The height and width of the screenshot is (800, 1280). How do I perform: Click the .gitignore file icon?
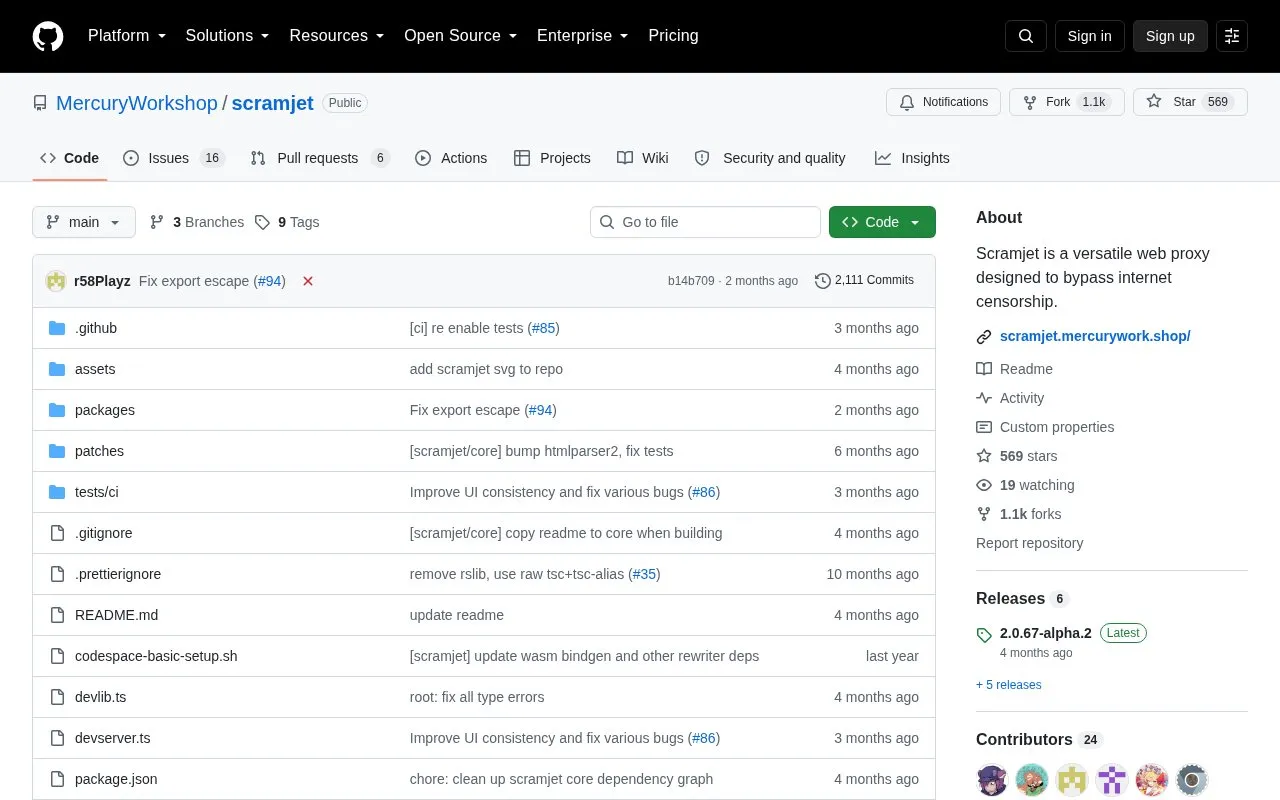[57, 533]
